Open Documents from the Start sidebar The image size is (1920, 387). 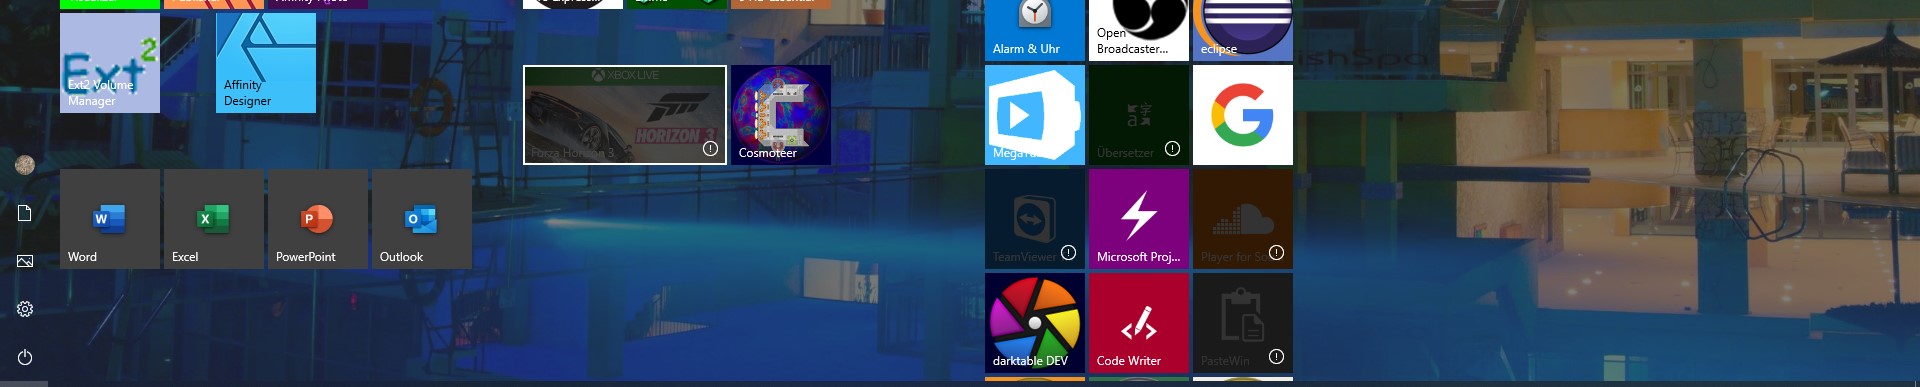click(x=25, y=213)
